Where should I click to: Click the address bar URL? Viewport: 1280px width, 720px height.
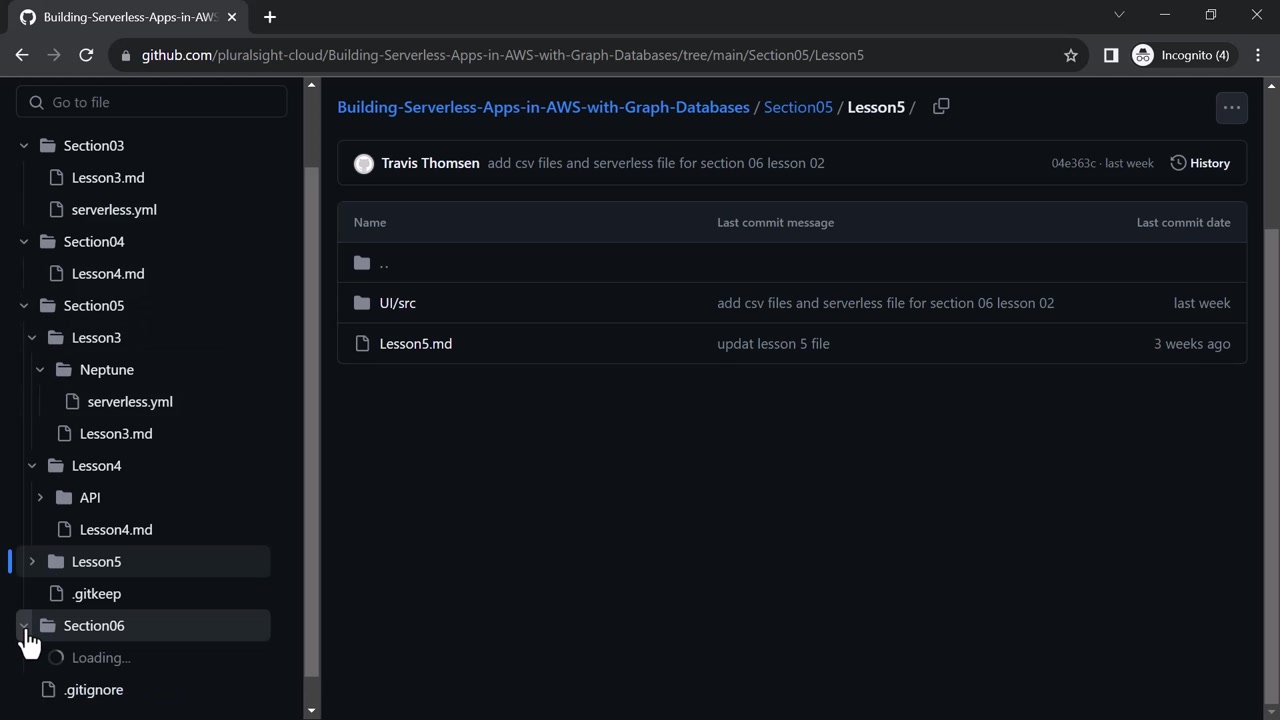pyautogui.click(x=503, y=55)
